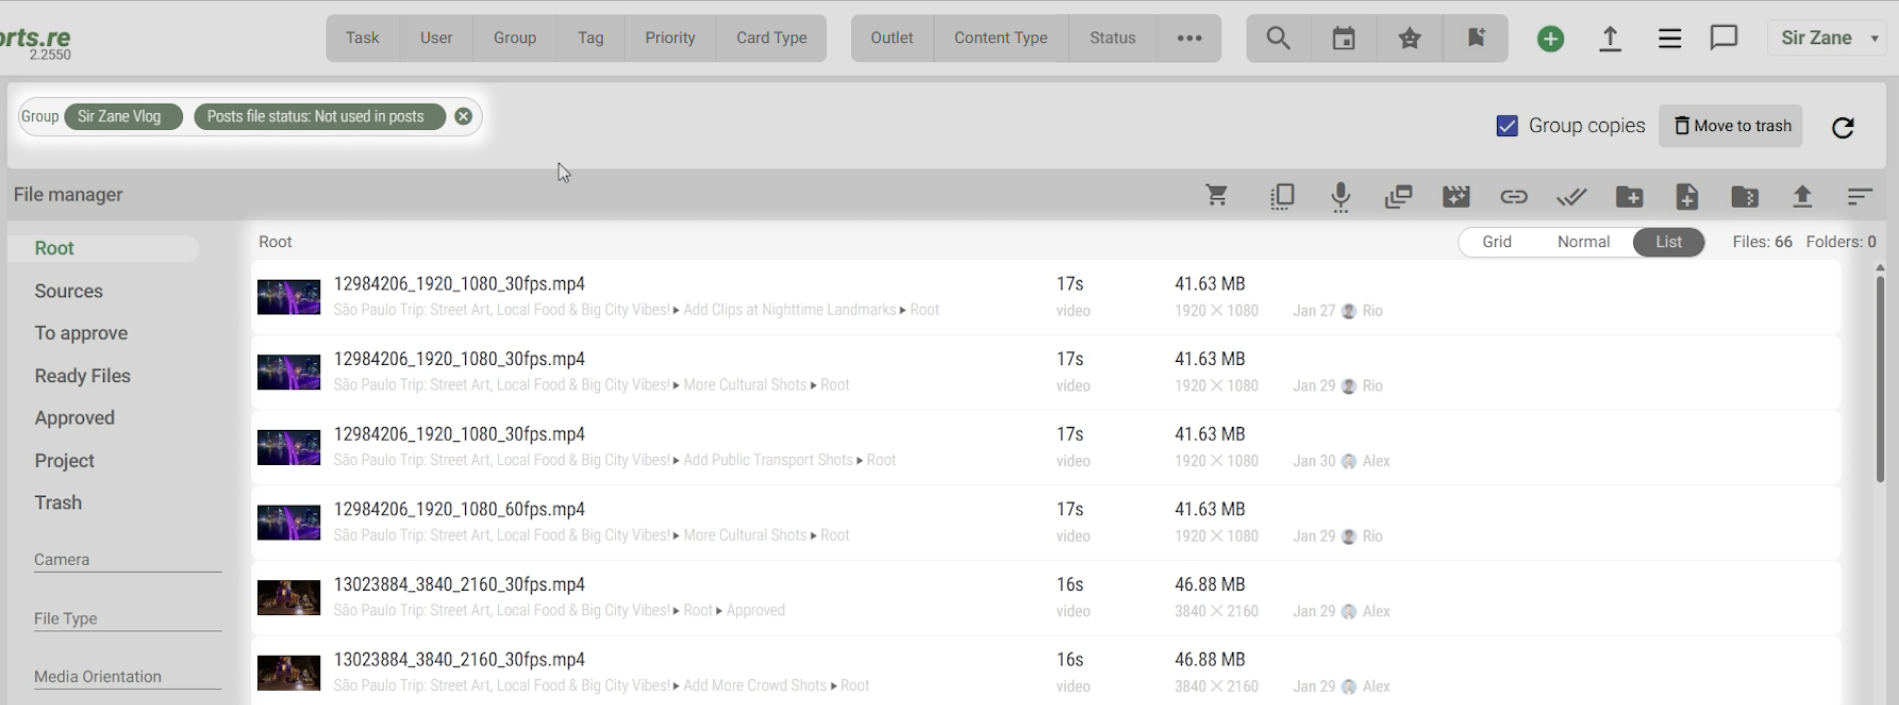
Task: Select the Trash folder in sidebar
Action: point(58,503)
